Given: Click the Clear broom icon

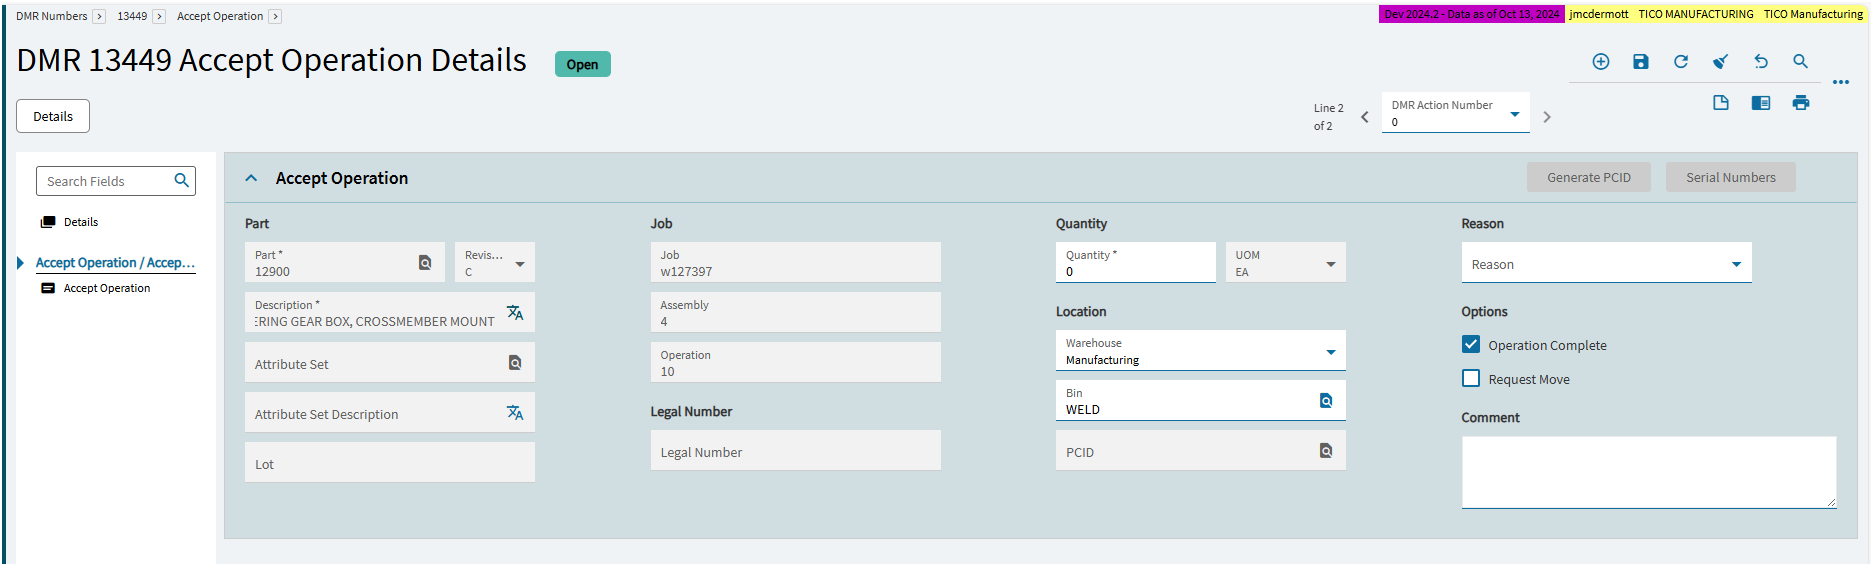Looking at the screenshot, I should [x=1721, y=62].
